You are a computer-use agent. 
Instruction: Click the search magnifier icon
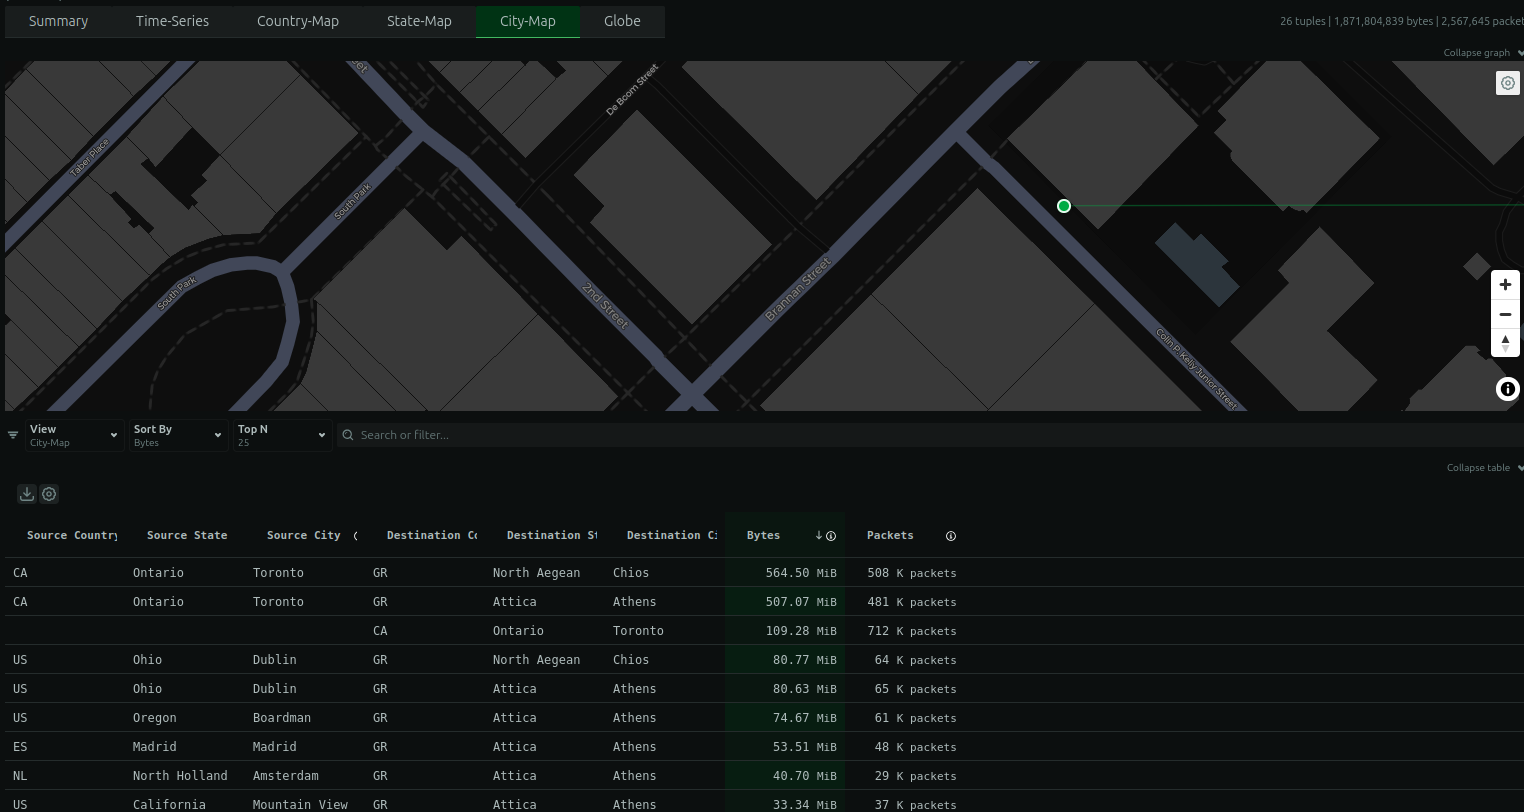click(x=348, y=435)
